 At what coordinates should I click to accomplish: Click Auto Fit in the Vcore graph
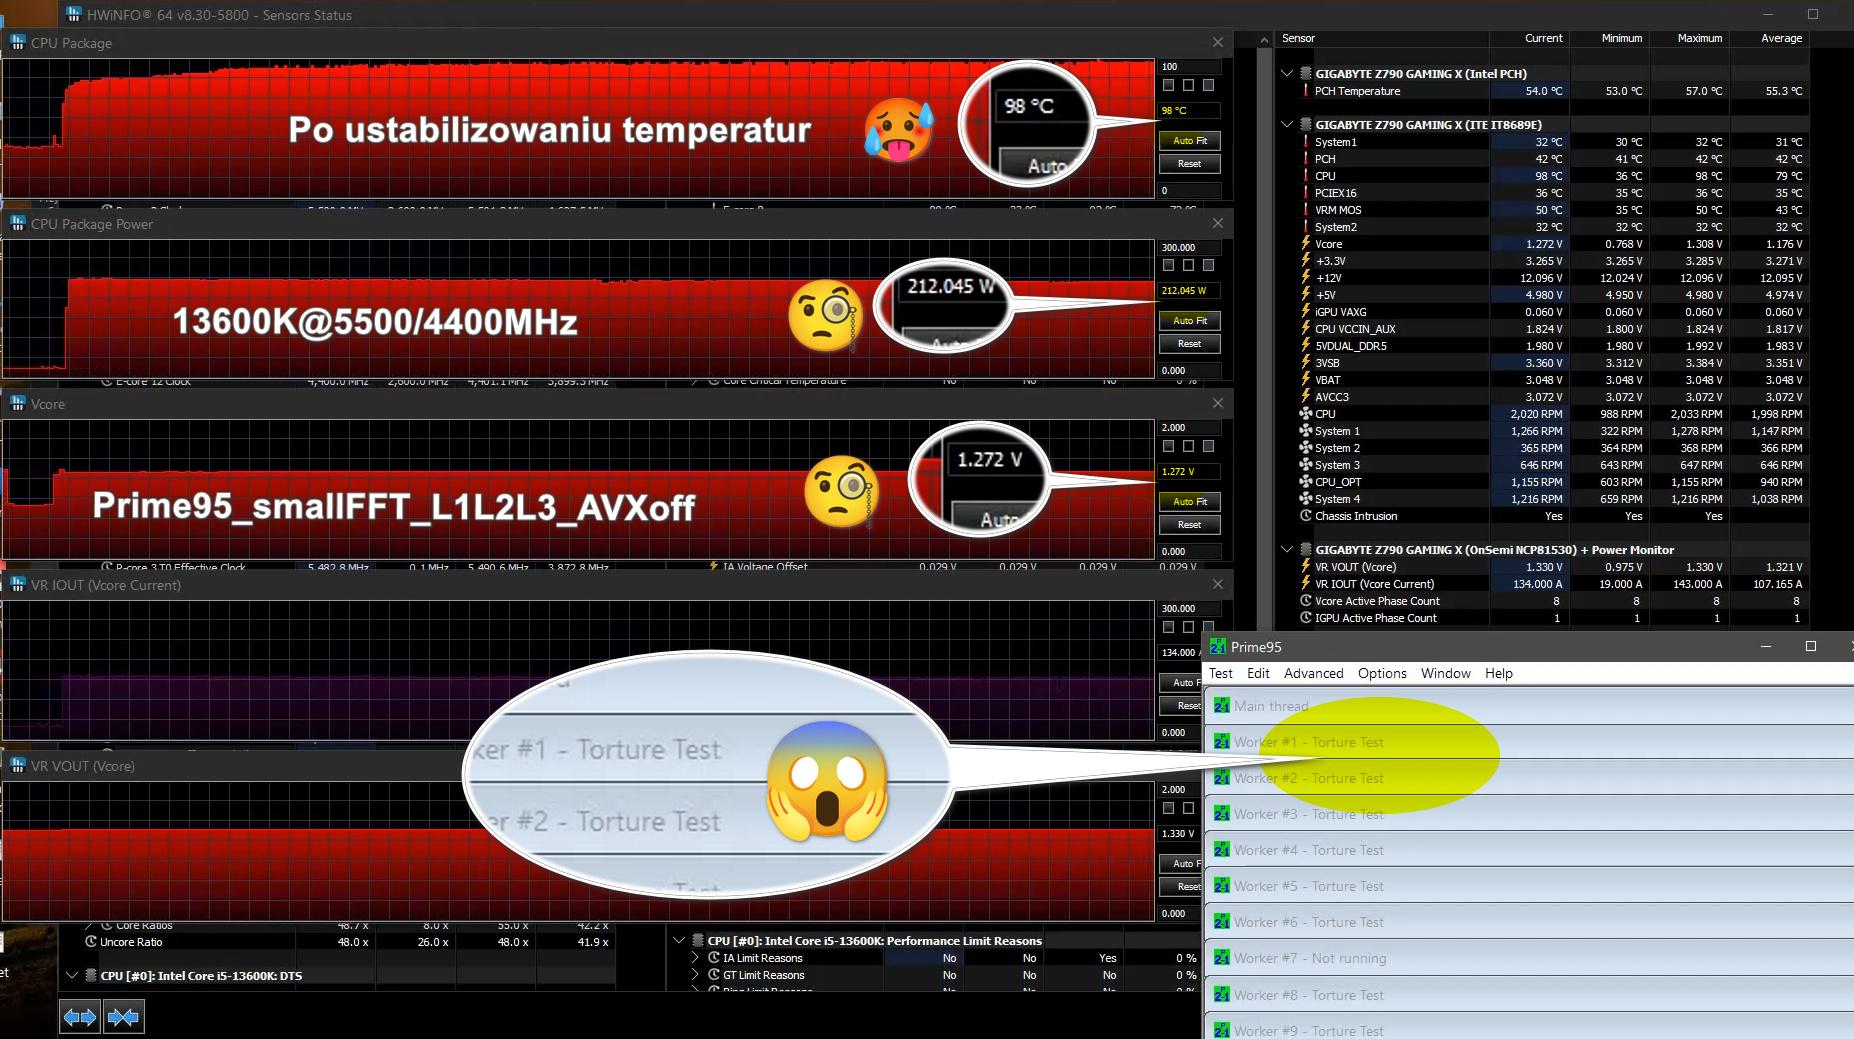1190,502
